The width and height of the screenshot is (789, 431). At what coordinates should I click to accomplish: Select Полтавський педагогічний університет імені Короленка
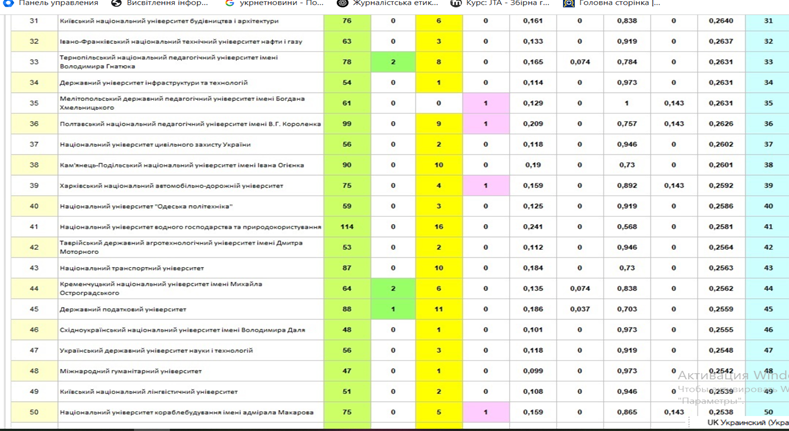190,124
